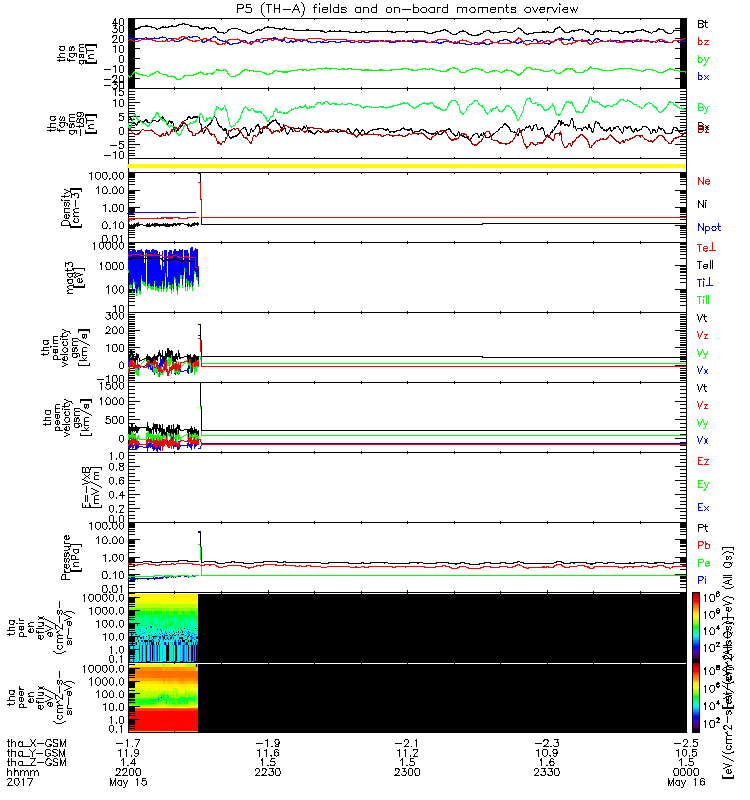Click blue "Vx" legend of the peem velocity panel

click(703, 440)
